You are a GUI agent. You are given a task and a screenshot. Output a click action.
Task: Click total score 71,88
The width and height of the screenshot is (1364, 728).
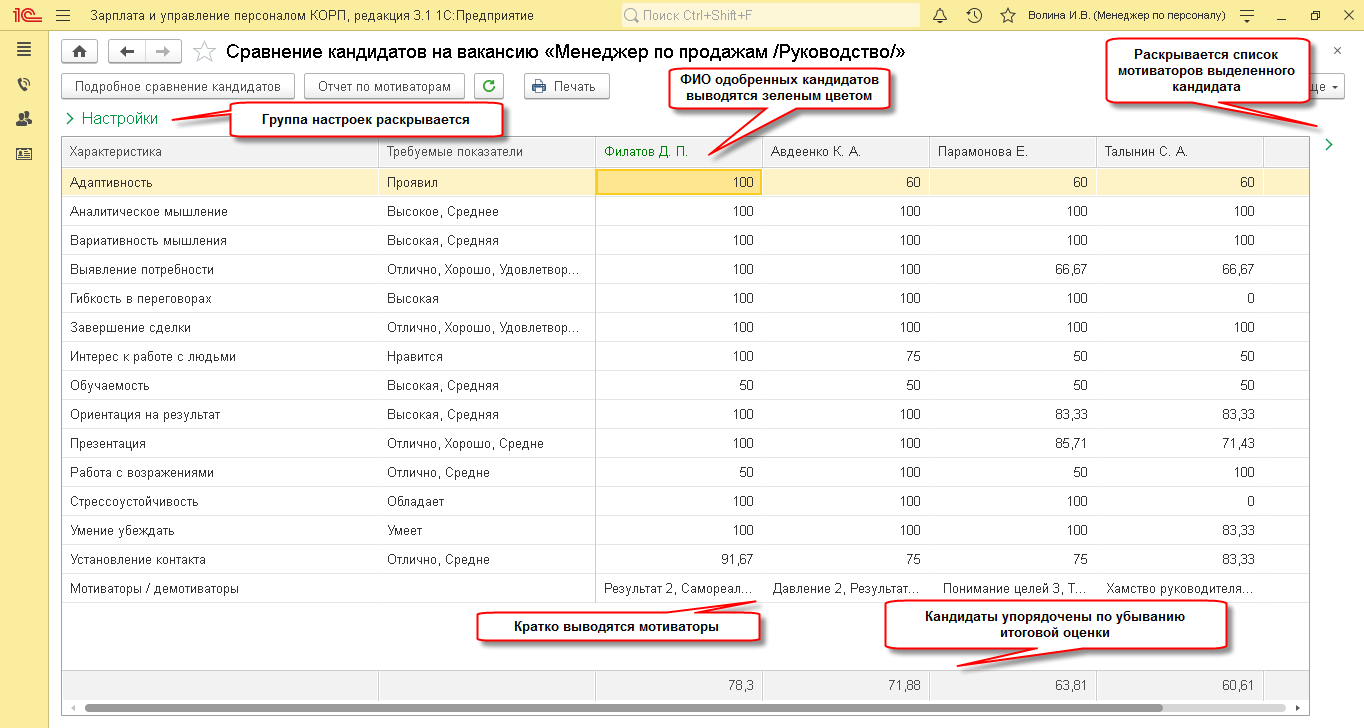click(846, 685)
